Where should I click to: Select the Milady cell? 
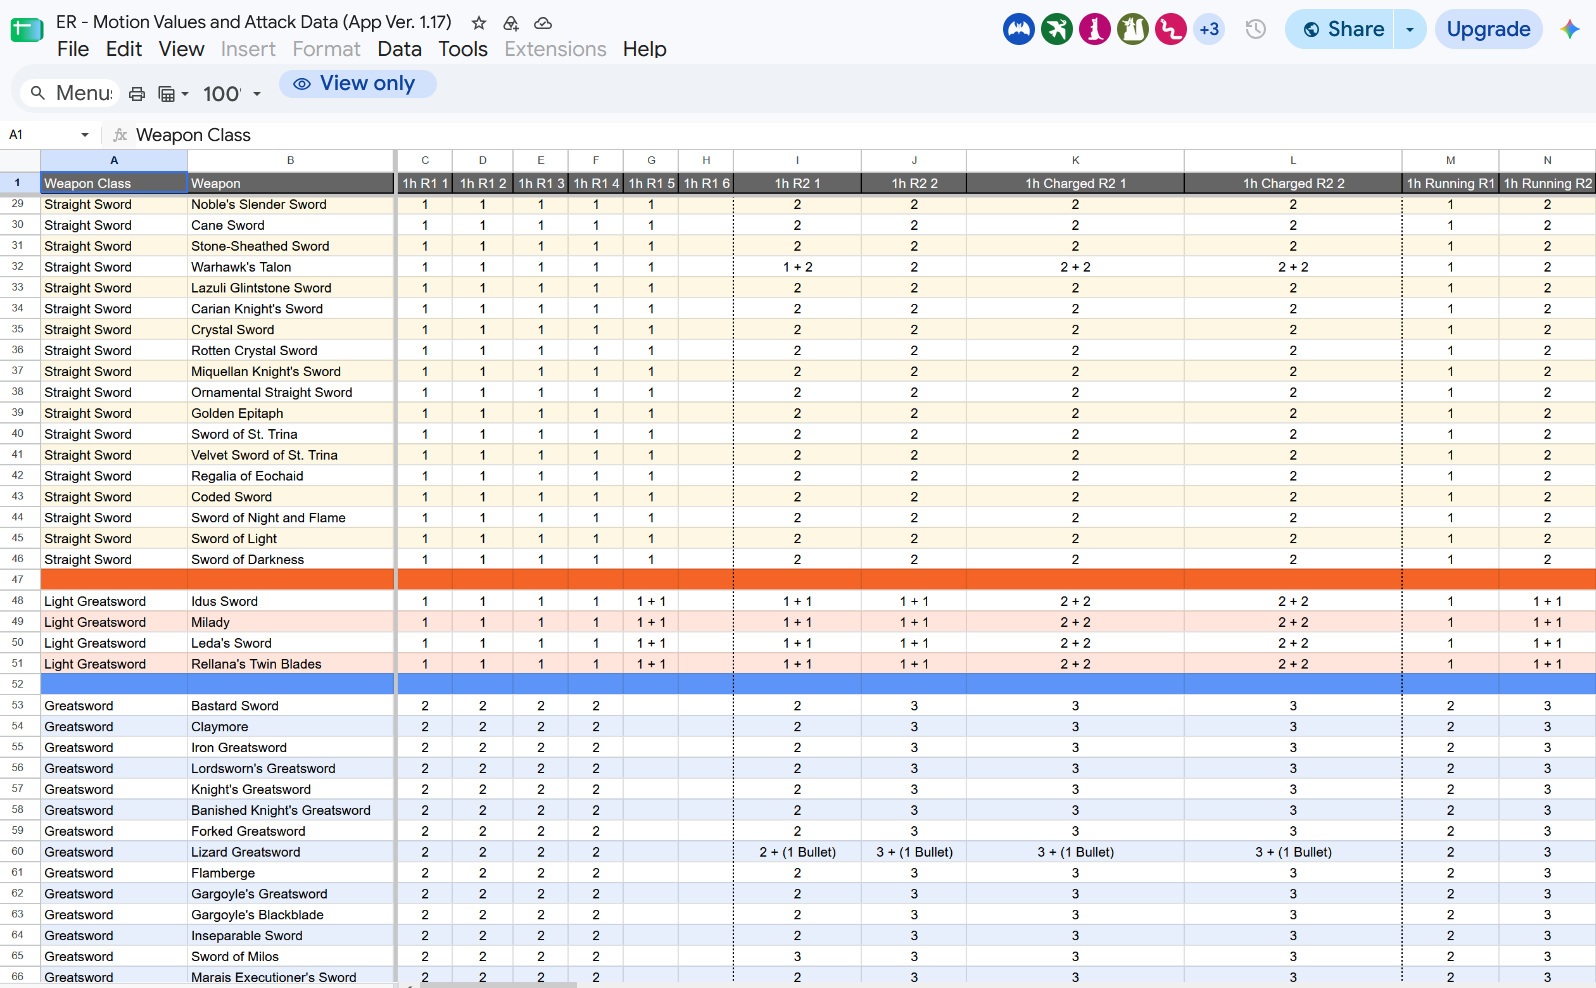coord(290,622)
